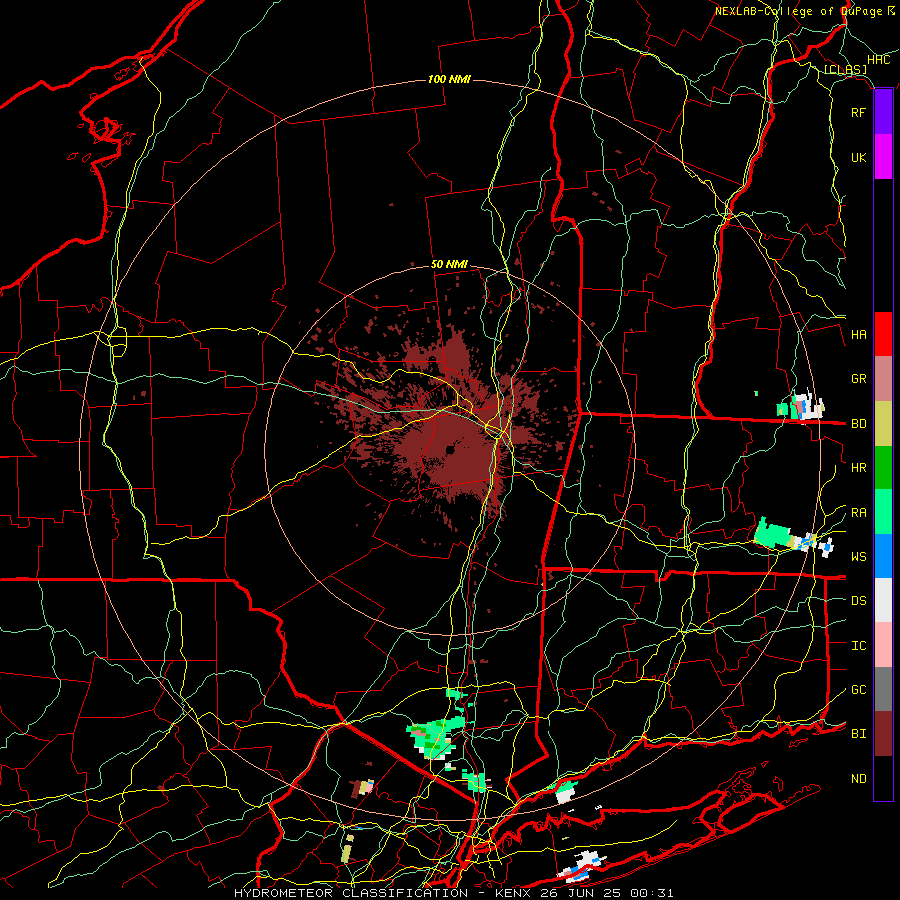
Task: Click the Hydrometeor Classification KENX timestamp caption
Action: pyautogui.click(x=453, y=893)
